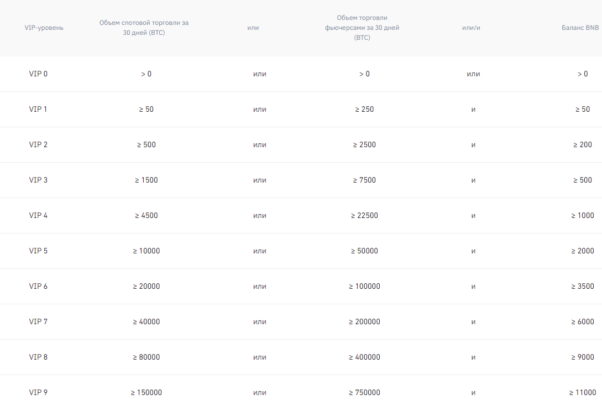
Task: Select the "VIP 6" row label
Action: click(38, 286)
